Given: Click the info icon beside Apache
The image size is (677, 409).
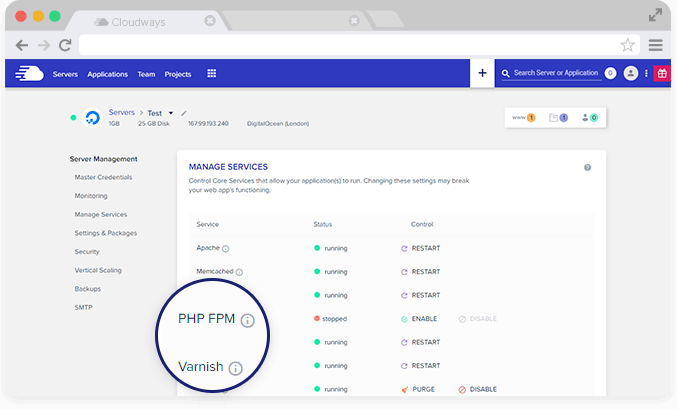Looking at the screenshot, I should (x=226, y=249).
